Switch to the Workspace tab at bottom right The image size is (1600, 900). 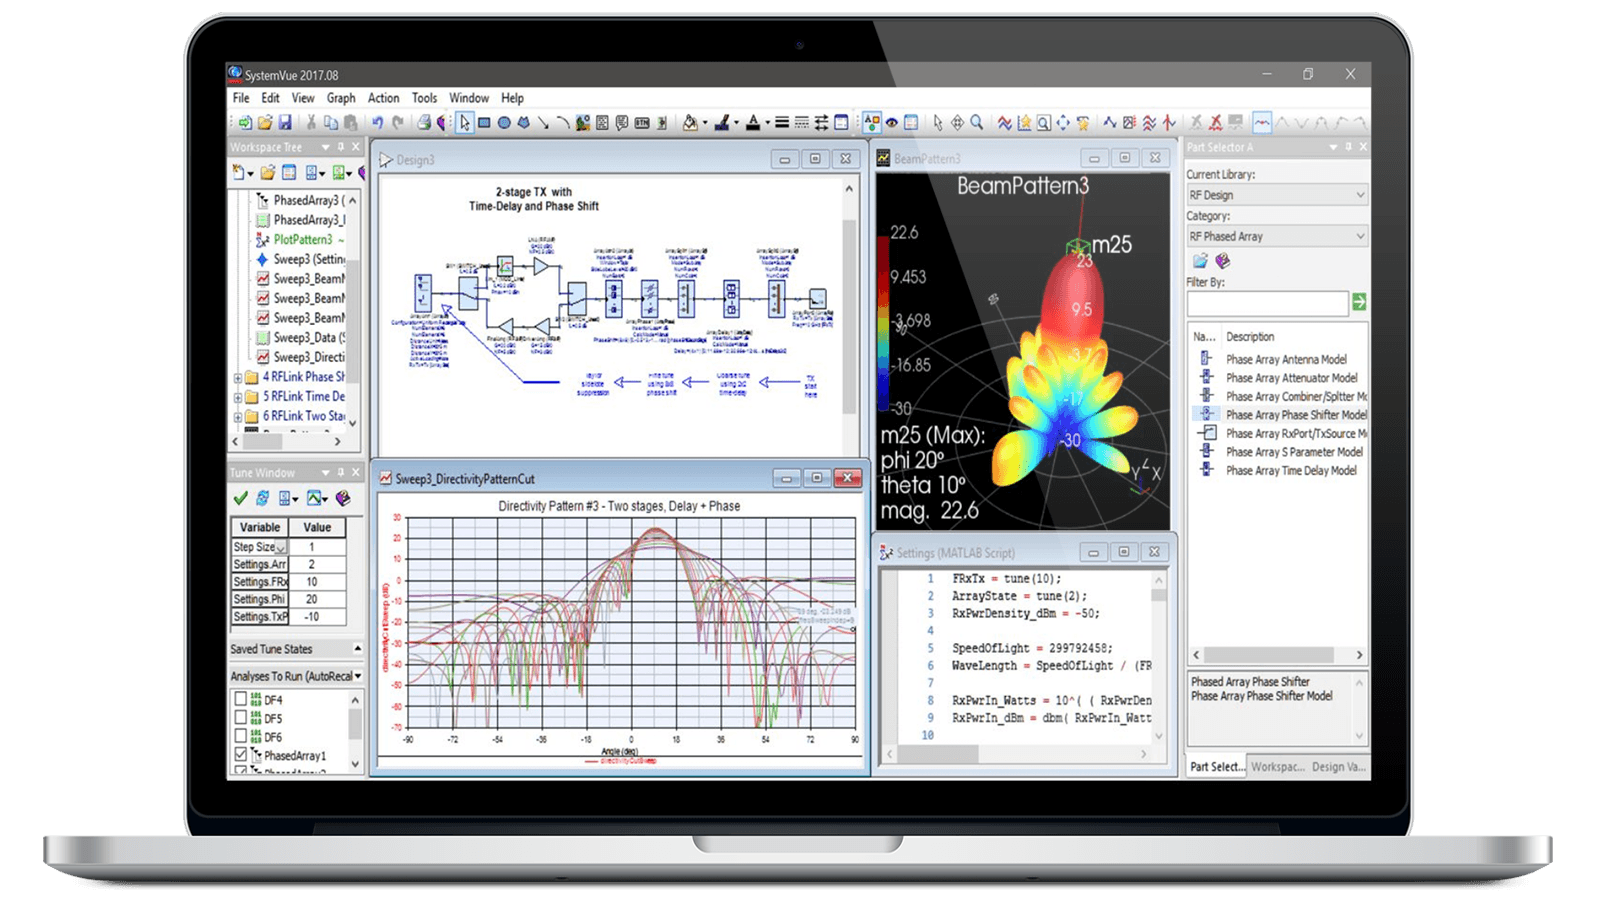point(1276,765)
